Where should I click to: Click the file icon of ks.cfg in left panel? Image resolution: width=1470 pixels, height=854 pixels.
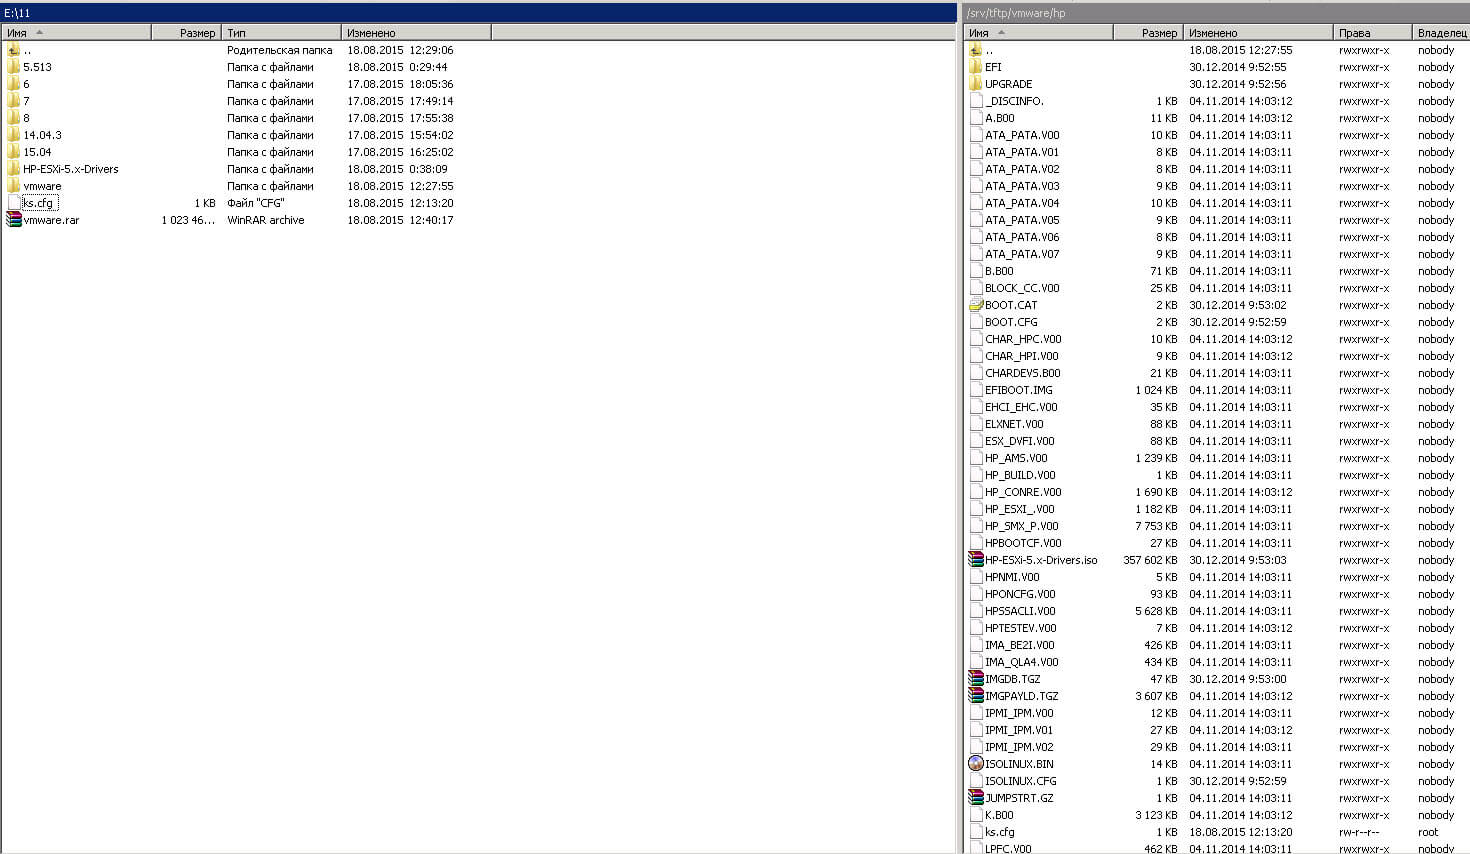[x=13, y=203]
